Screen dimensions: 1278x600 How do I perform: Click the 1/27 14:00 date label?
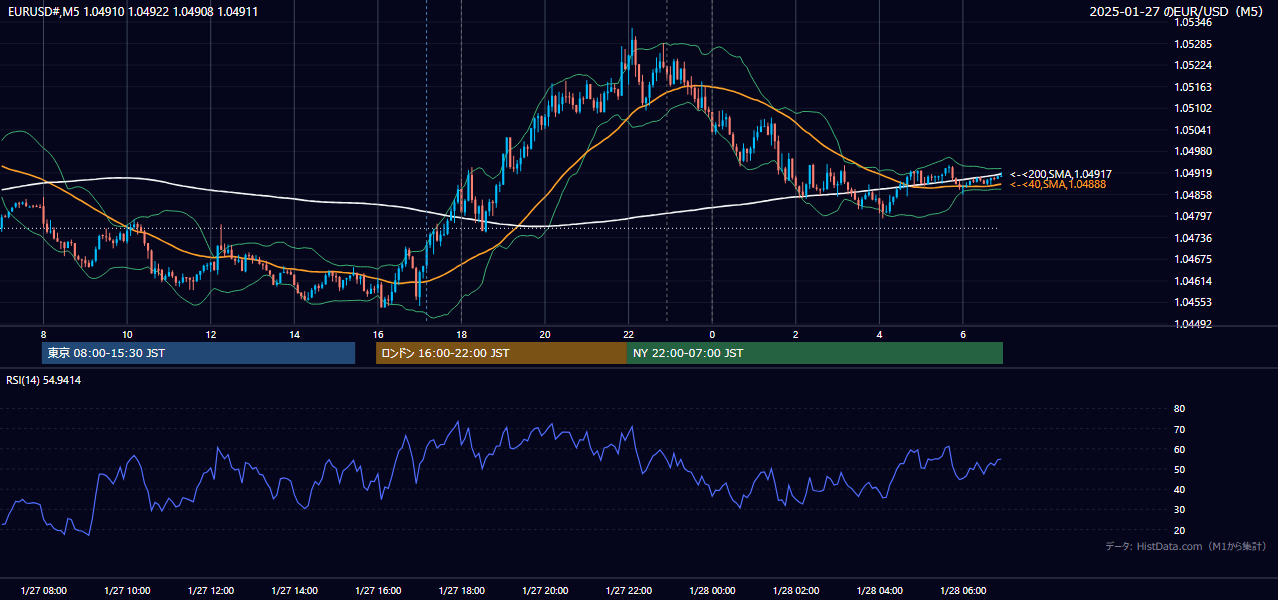[x=294, y=591]
